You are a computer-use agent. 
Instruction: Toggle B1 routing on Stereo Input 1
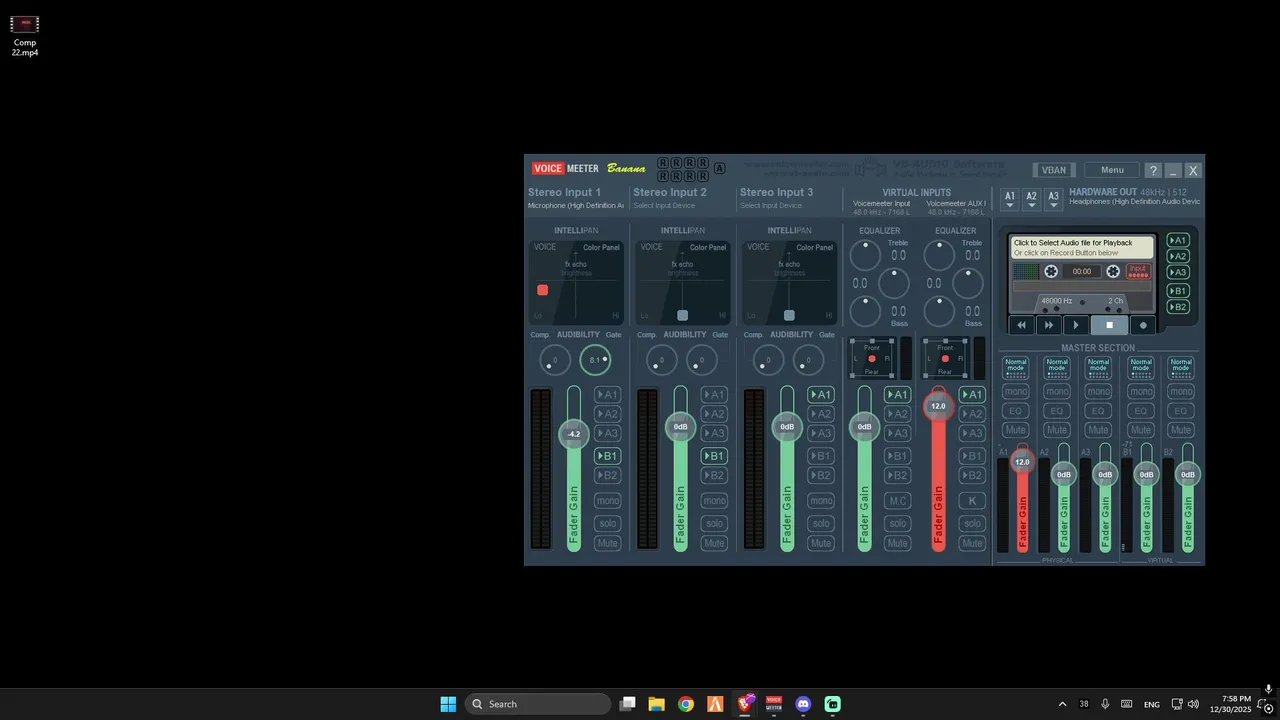607,456
